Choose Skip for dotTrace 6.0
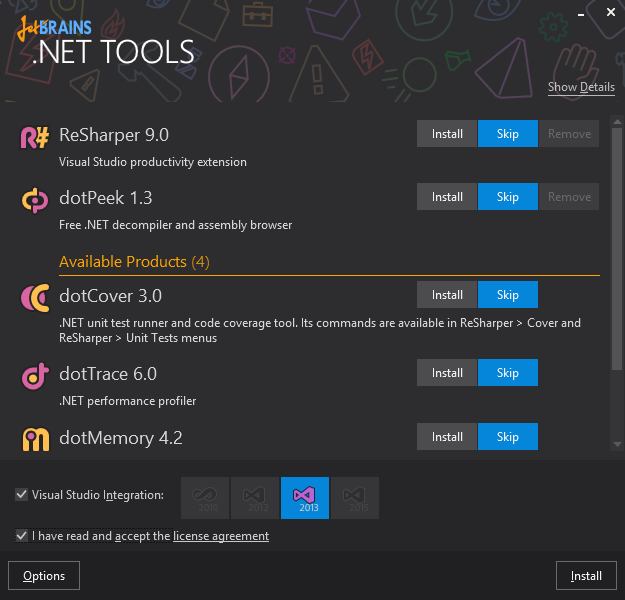This screenshot has height=600, width=625. click(508, 373)
